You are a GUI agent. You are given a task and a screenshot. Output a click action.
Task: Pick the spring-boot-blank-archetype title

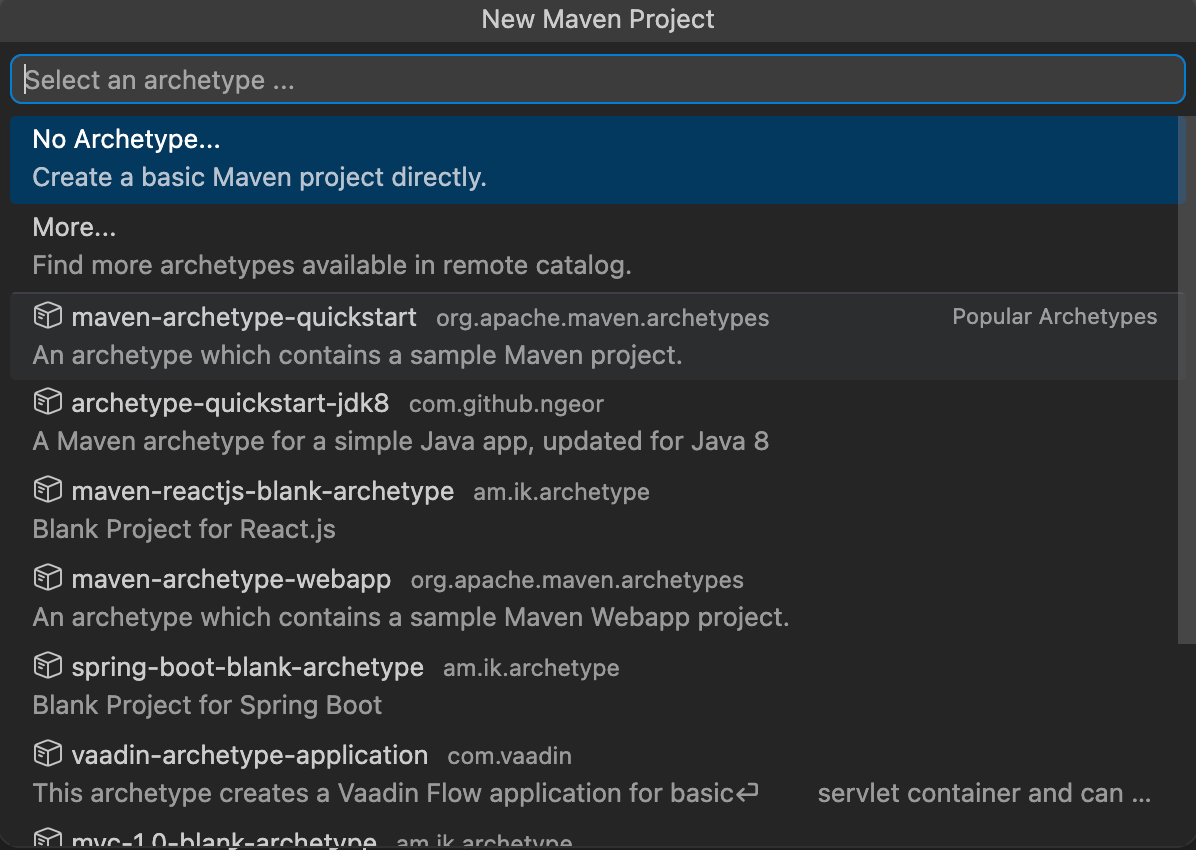click(x=248, y=667)
